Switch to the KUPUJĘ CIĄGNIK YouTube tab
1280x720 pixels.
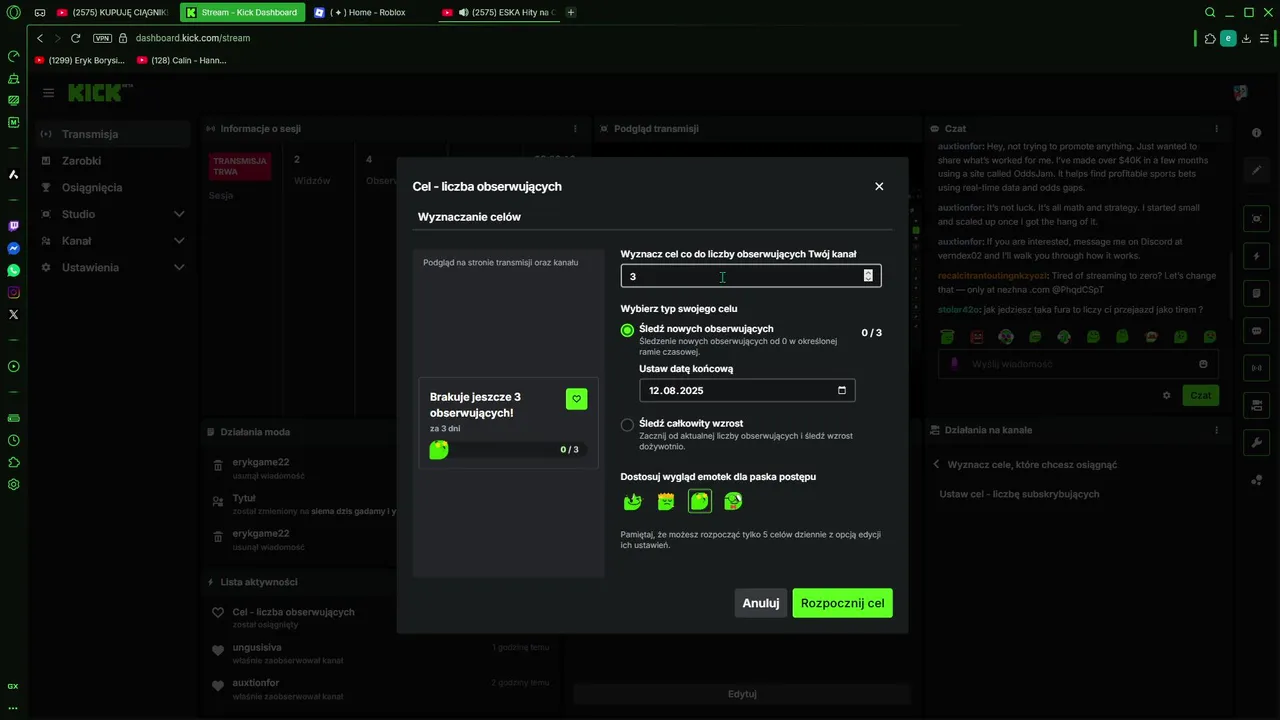tap(111, 12)
